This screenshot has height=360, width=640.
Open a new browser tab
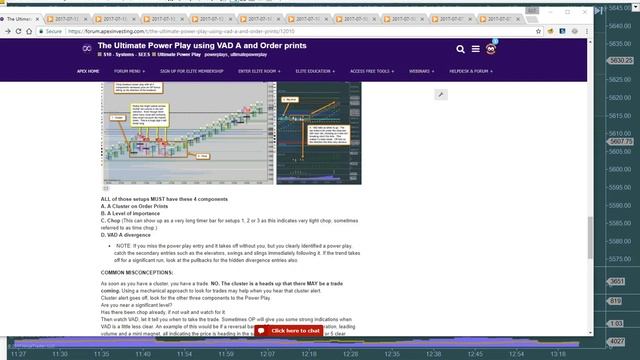click(x=531, y=19)
